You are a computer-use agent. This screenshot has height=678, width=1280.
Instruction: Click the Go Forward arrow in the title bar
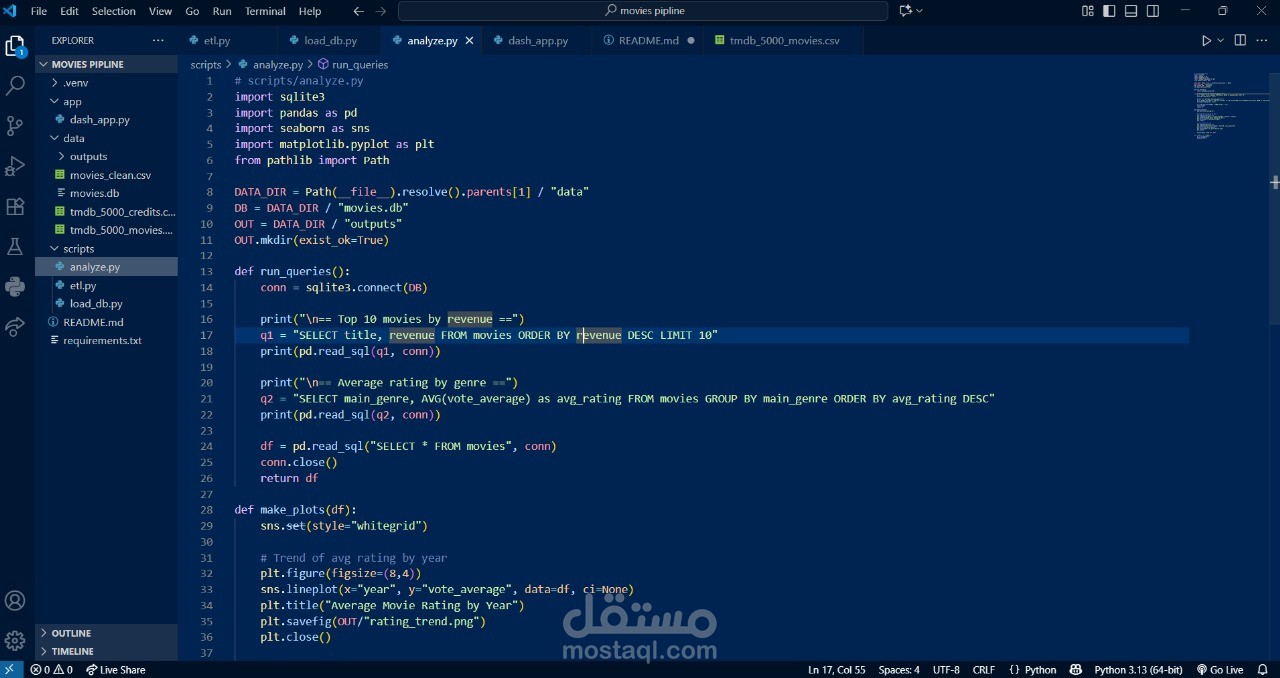[380, 11]
